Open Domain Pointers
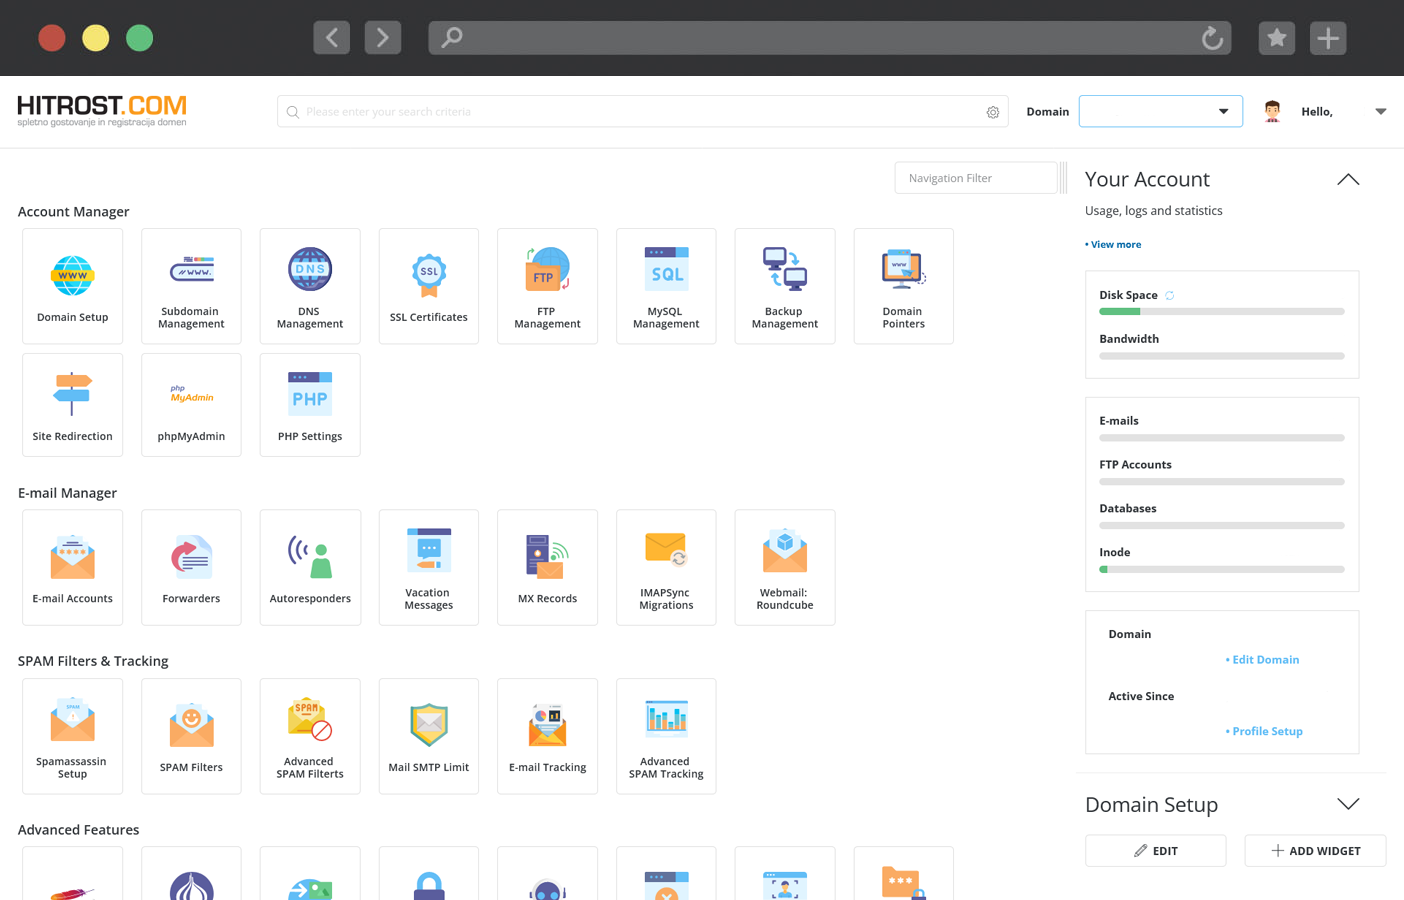The image size is (1404, 900). [903, 286]
